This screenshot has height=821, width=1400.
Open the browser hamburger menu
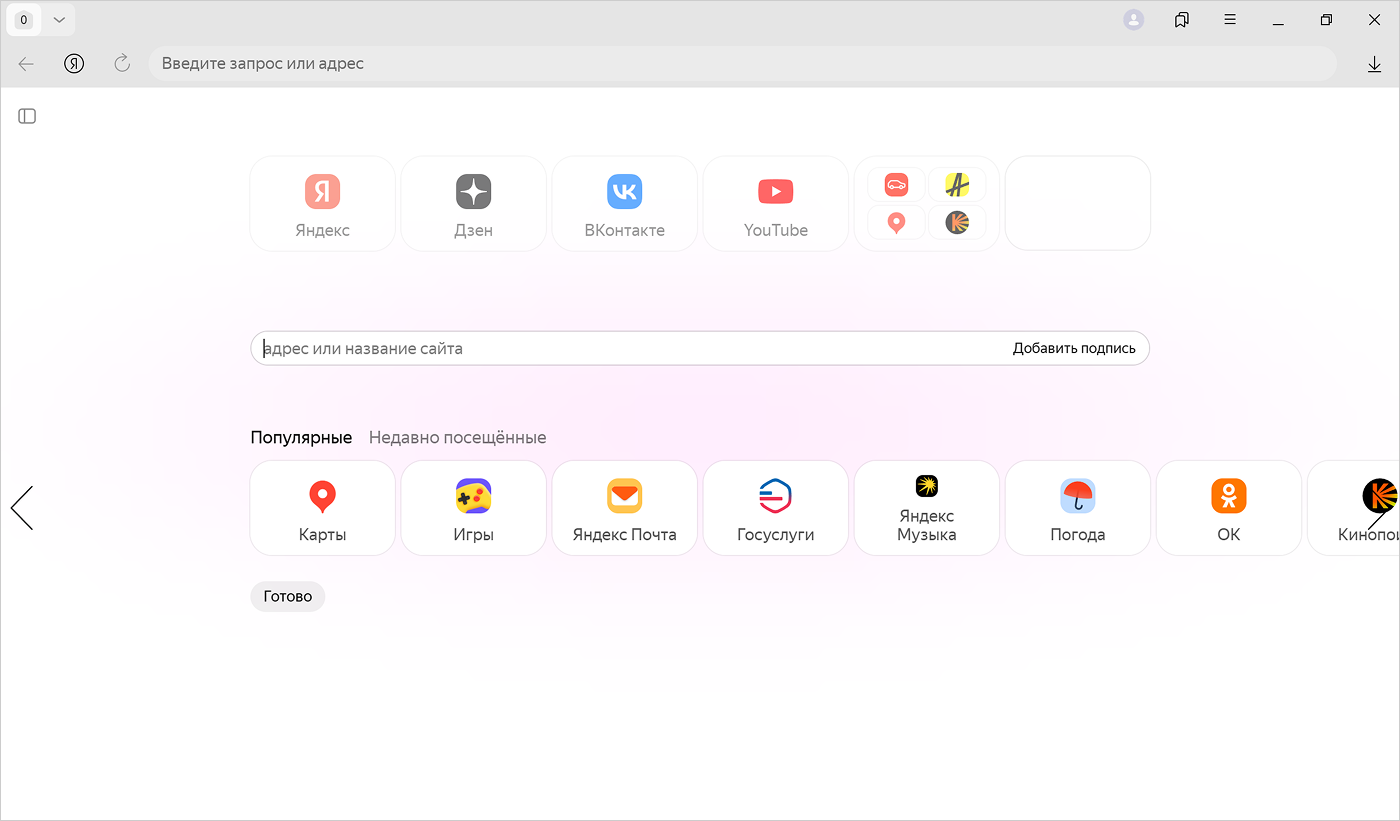1230,20
